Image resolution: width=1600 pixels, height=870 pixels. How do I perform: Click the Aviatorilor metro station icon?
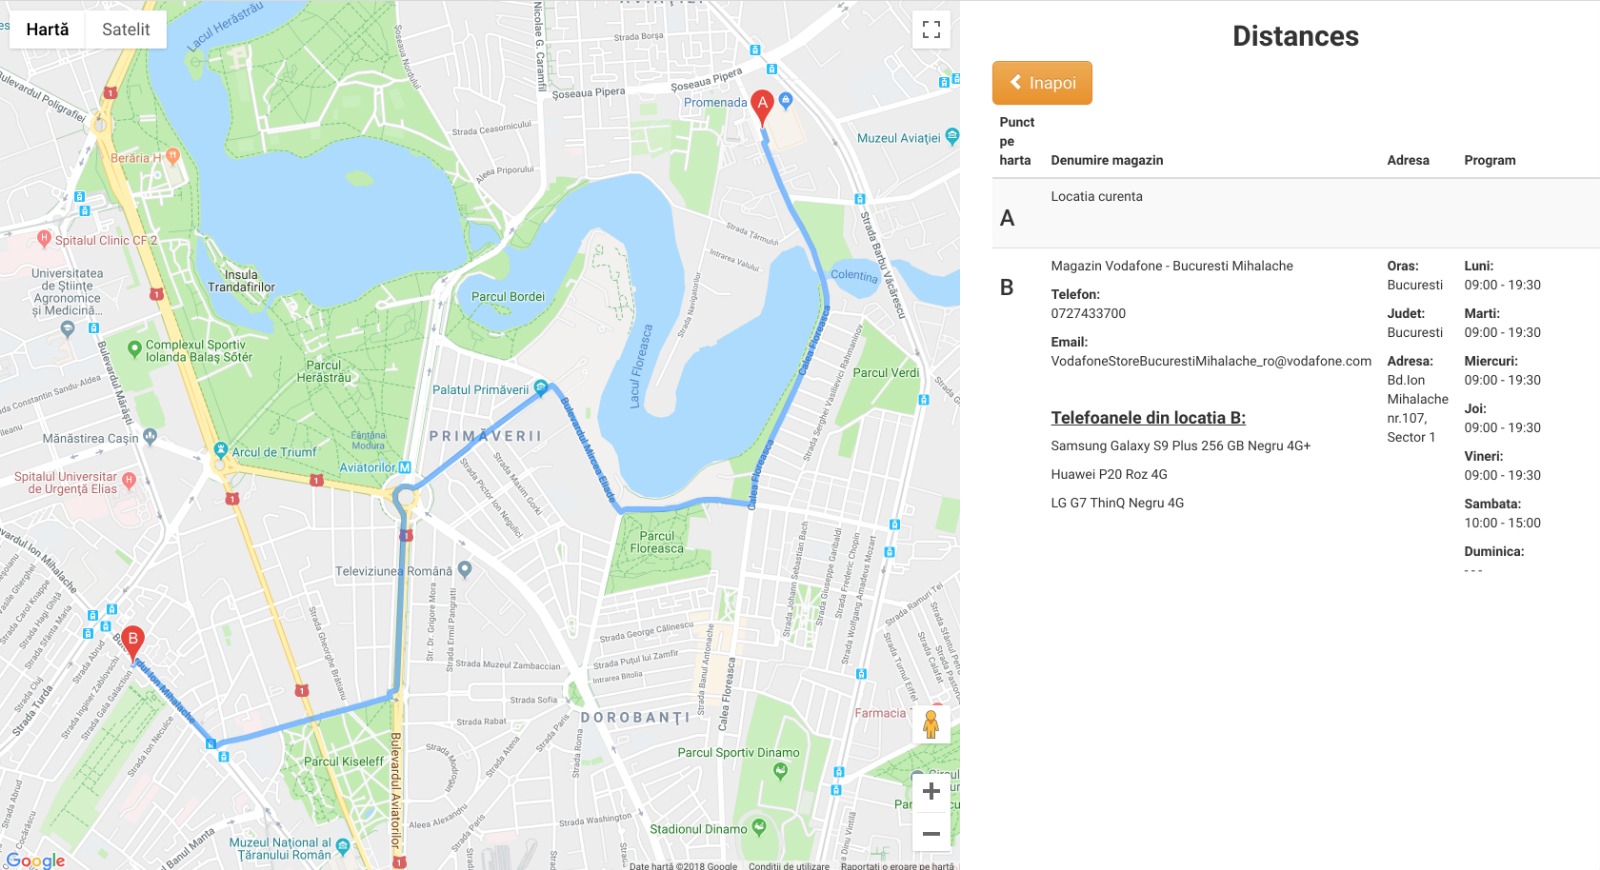tap(405, 467)
